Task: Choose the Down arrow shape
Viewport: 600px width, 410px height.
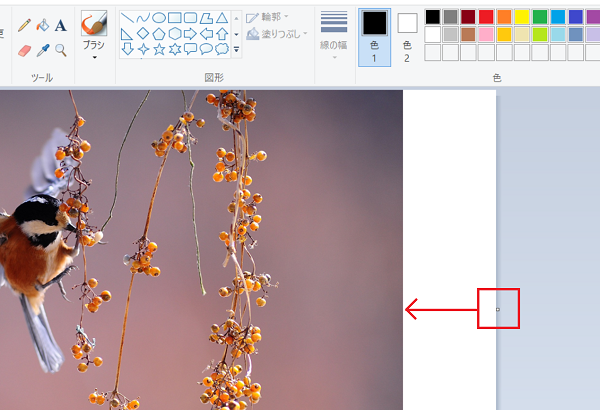Action: (127, 49)
